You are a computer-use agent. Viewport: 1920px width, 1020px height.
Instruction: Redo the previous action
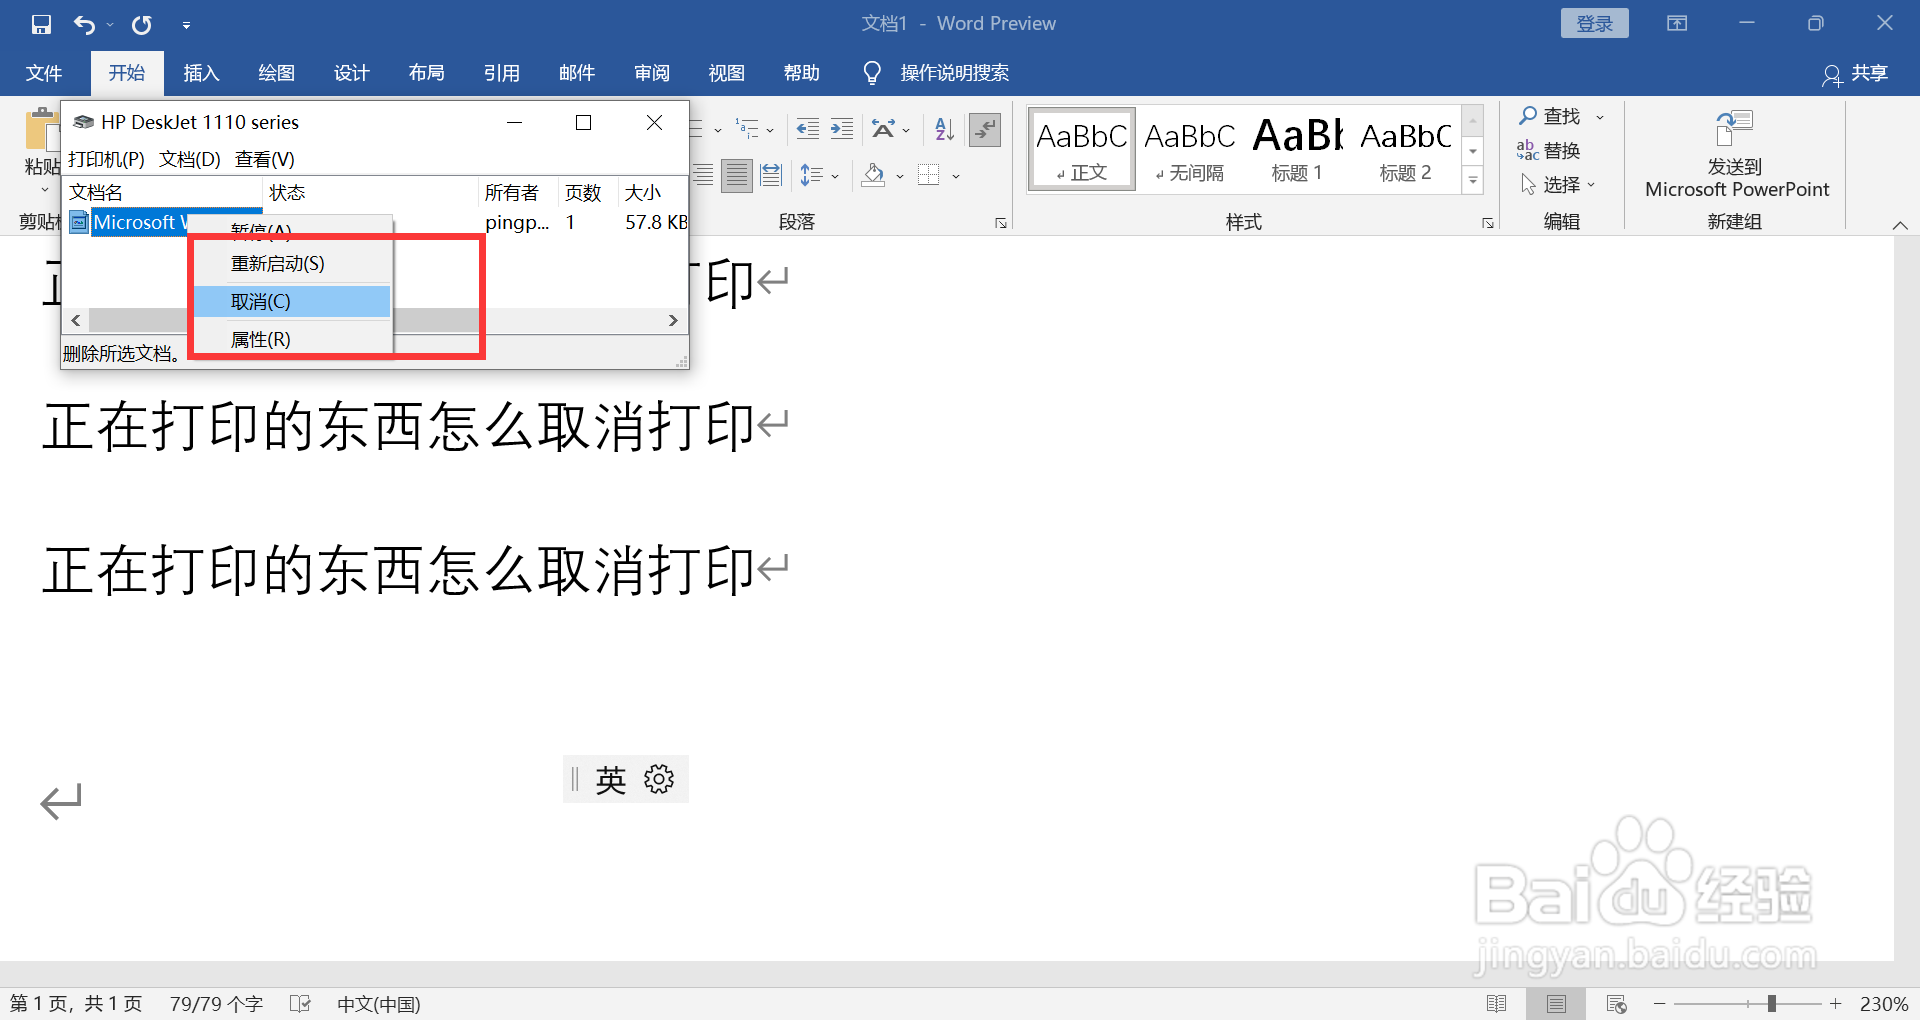click(142, 24)
